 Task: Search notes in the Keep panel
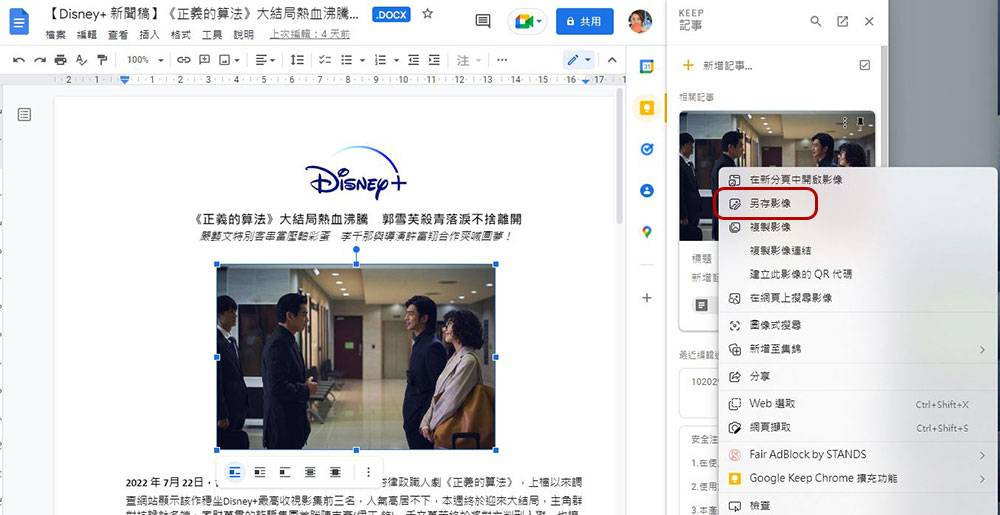tap(816, 21)
